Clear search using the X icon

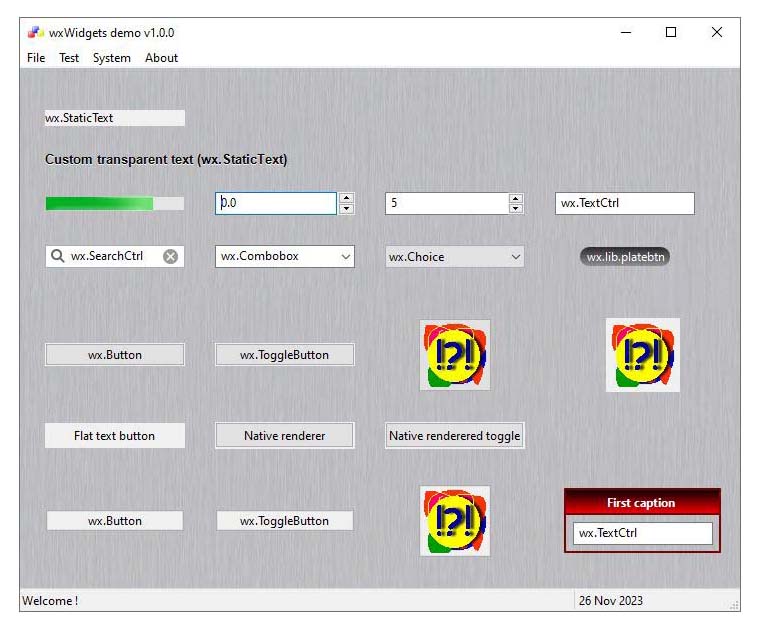click(170, 256)
